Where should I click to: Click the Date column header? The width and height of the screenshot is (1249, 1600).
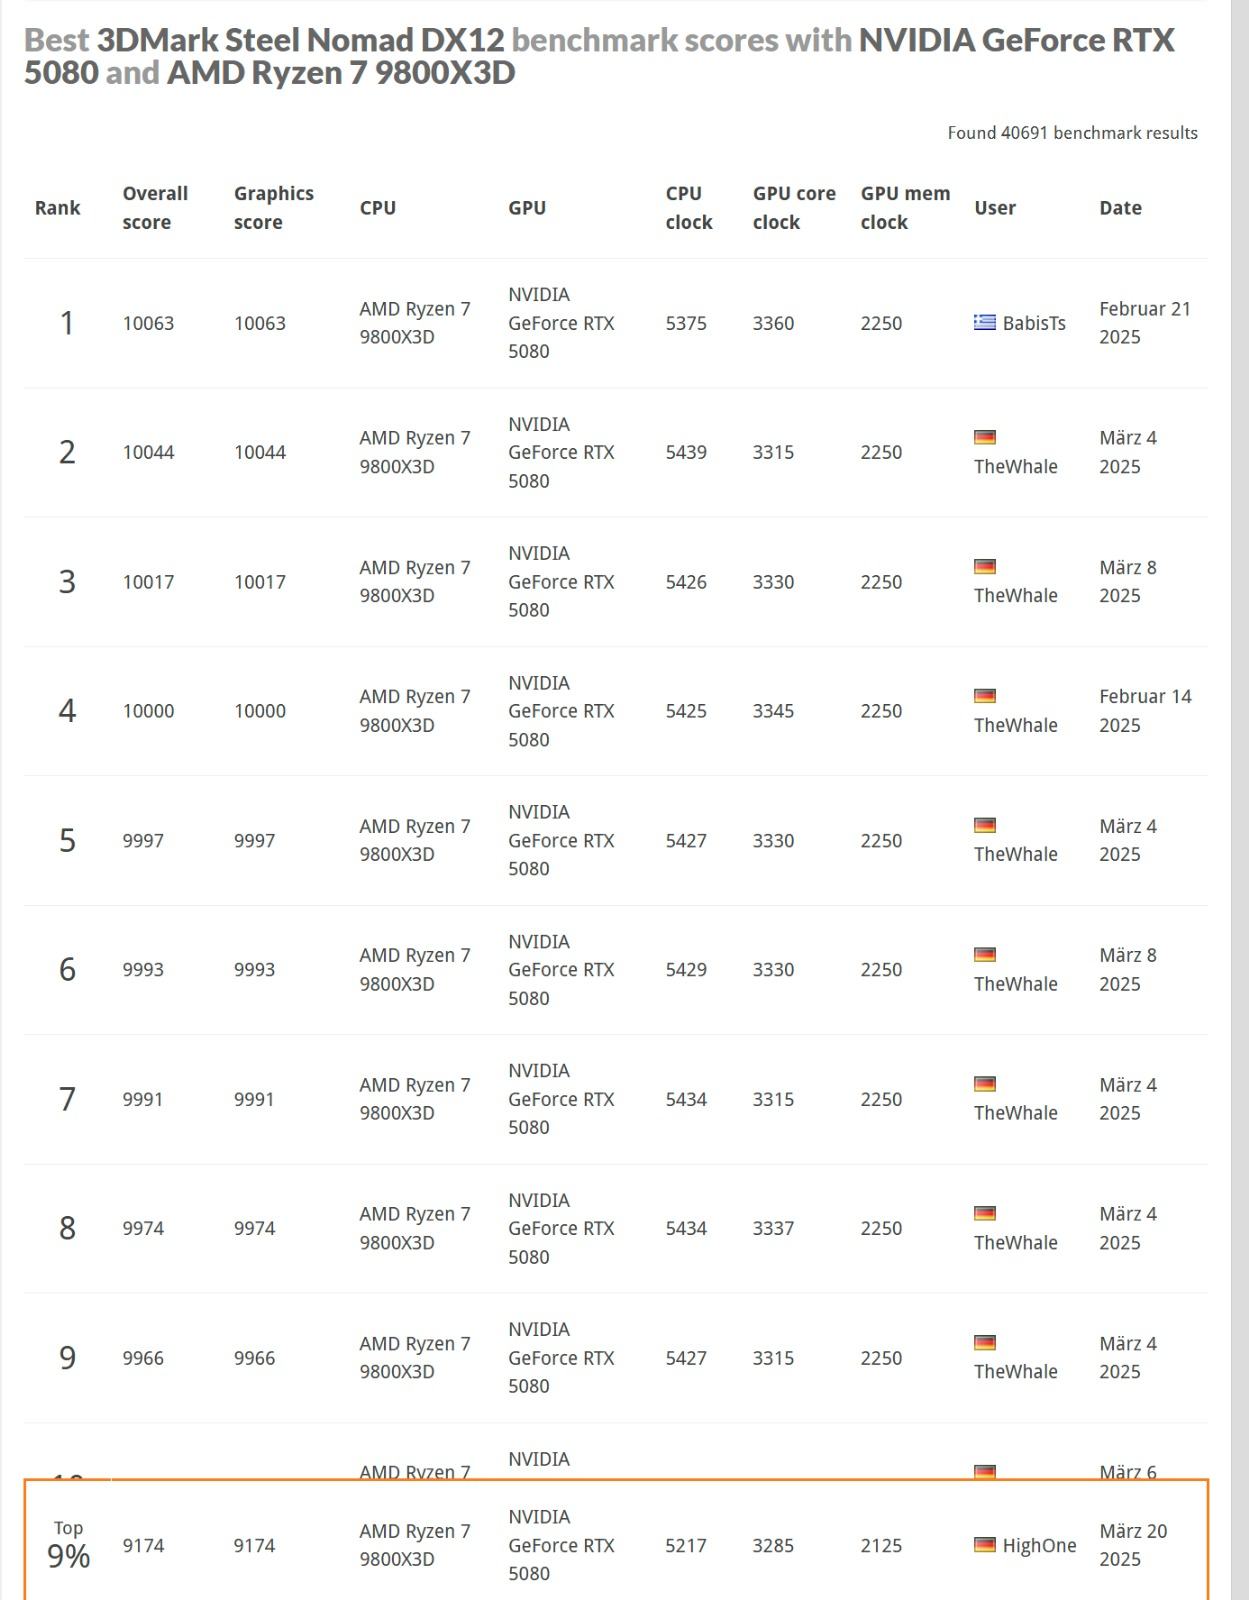click(1120, 208)
